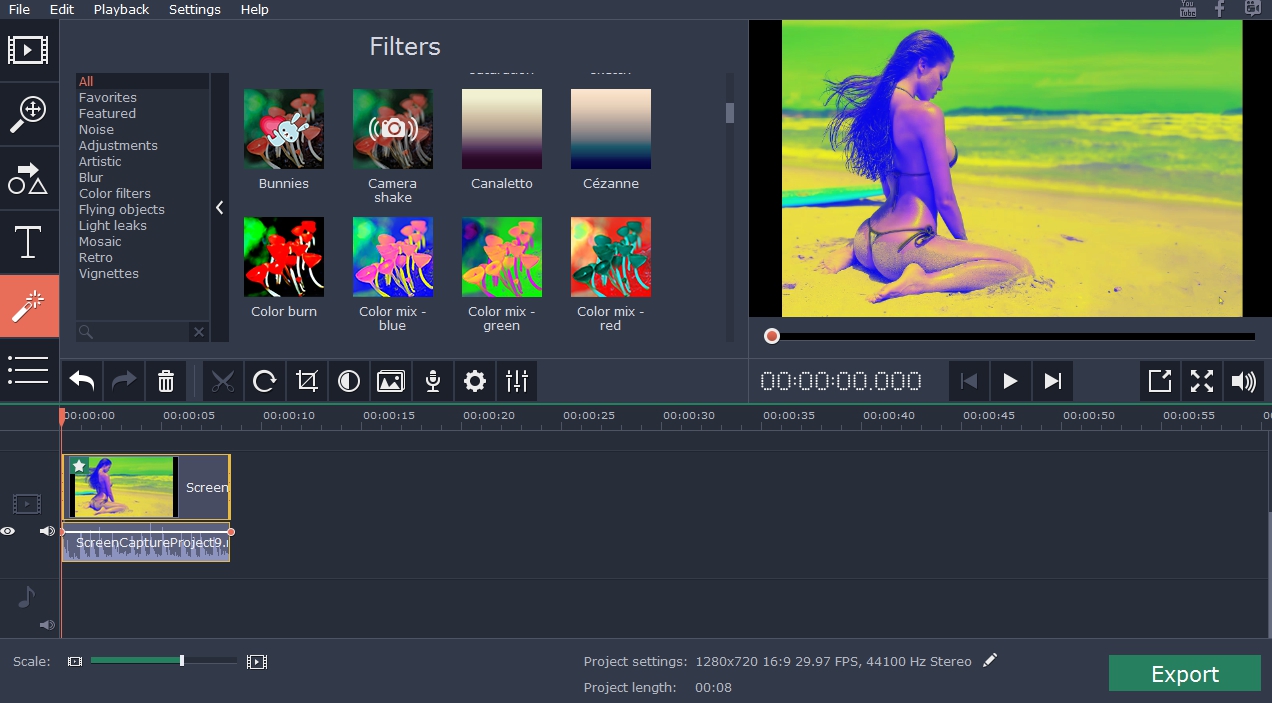The height and width of the screenshot is (703, 1272).
Task: Open the Settings menu
Action: 195,9
